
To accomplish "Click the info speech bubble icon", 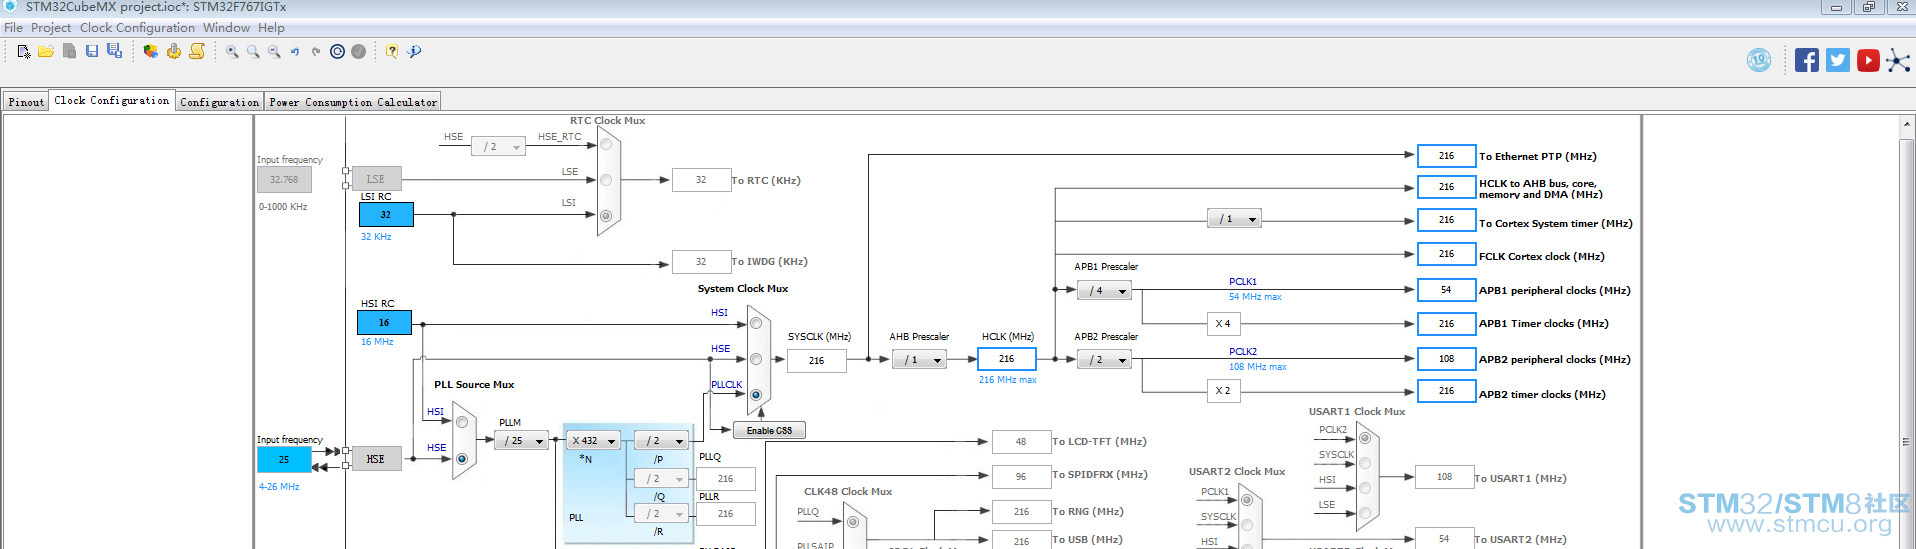I will coord(414,51).
